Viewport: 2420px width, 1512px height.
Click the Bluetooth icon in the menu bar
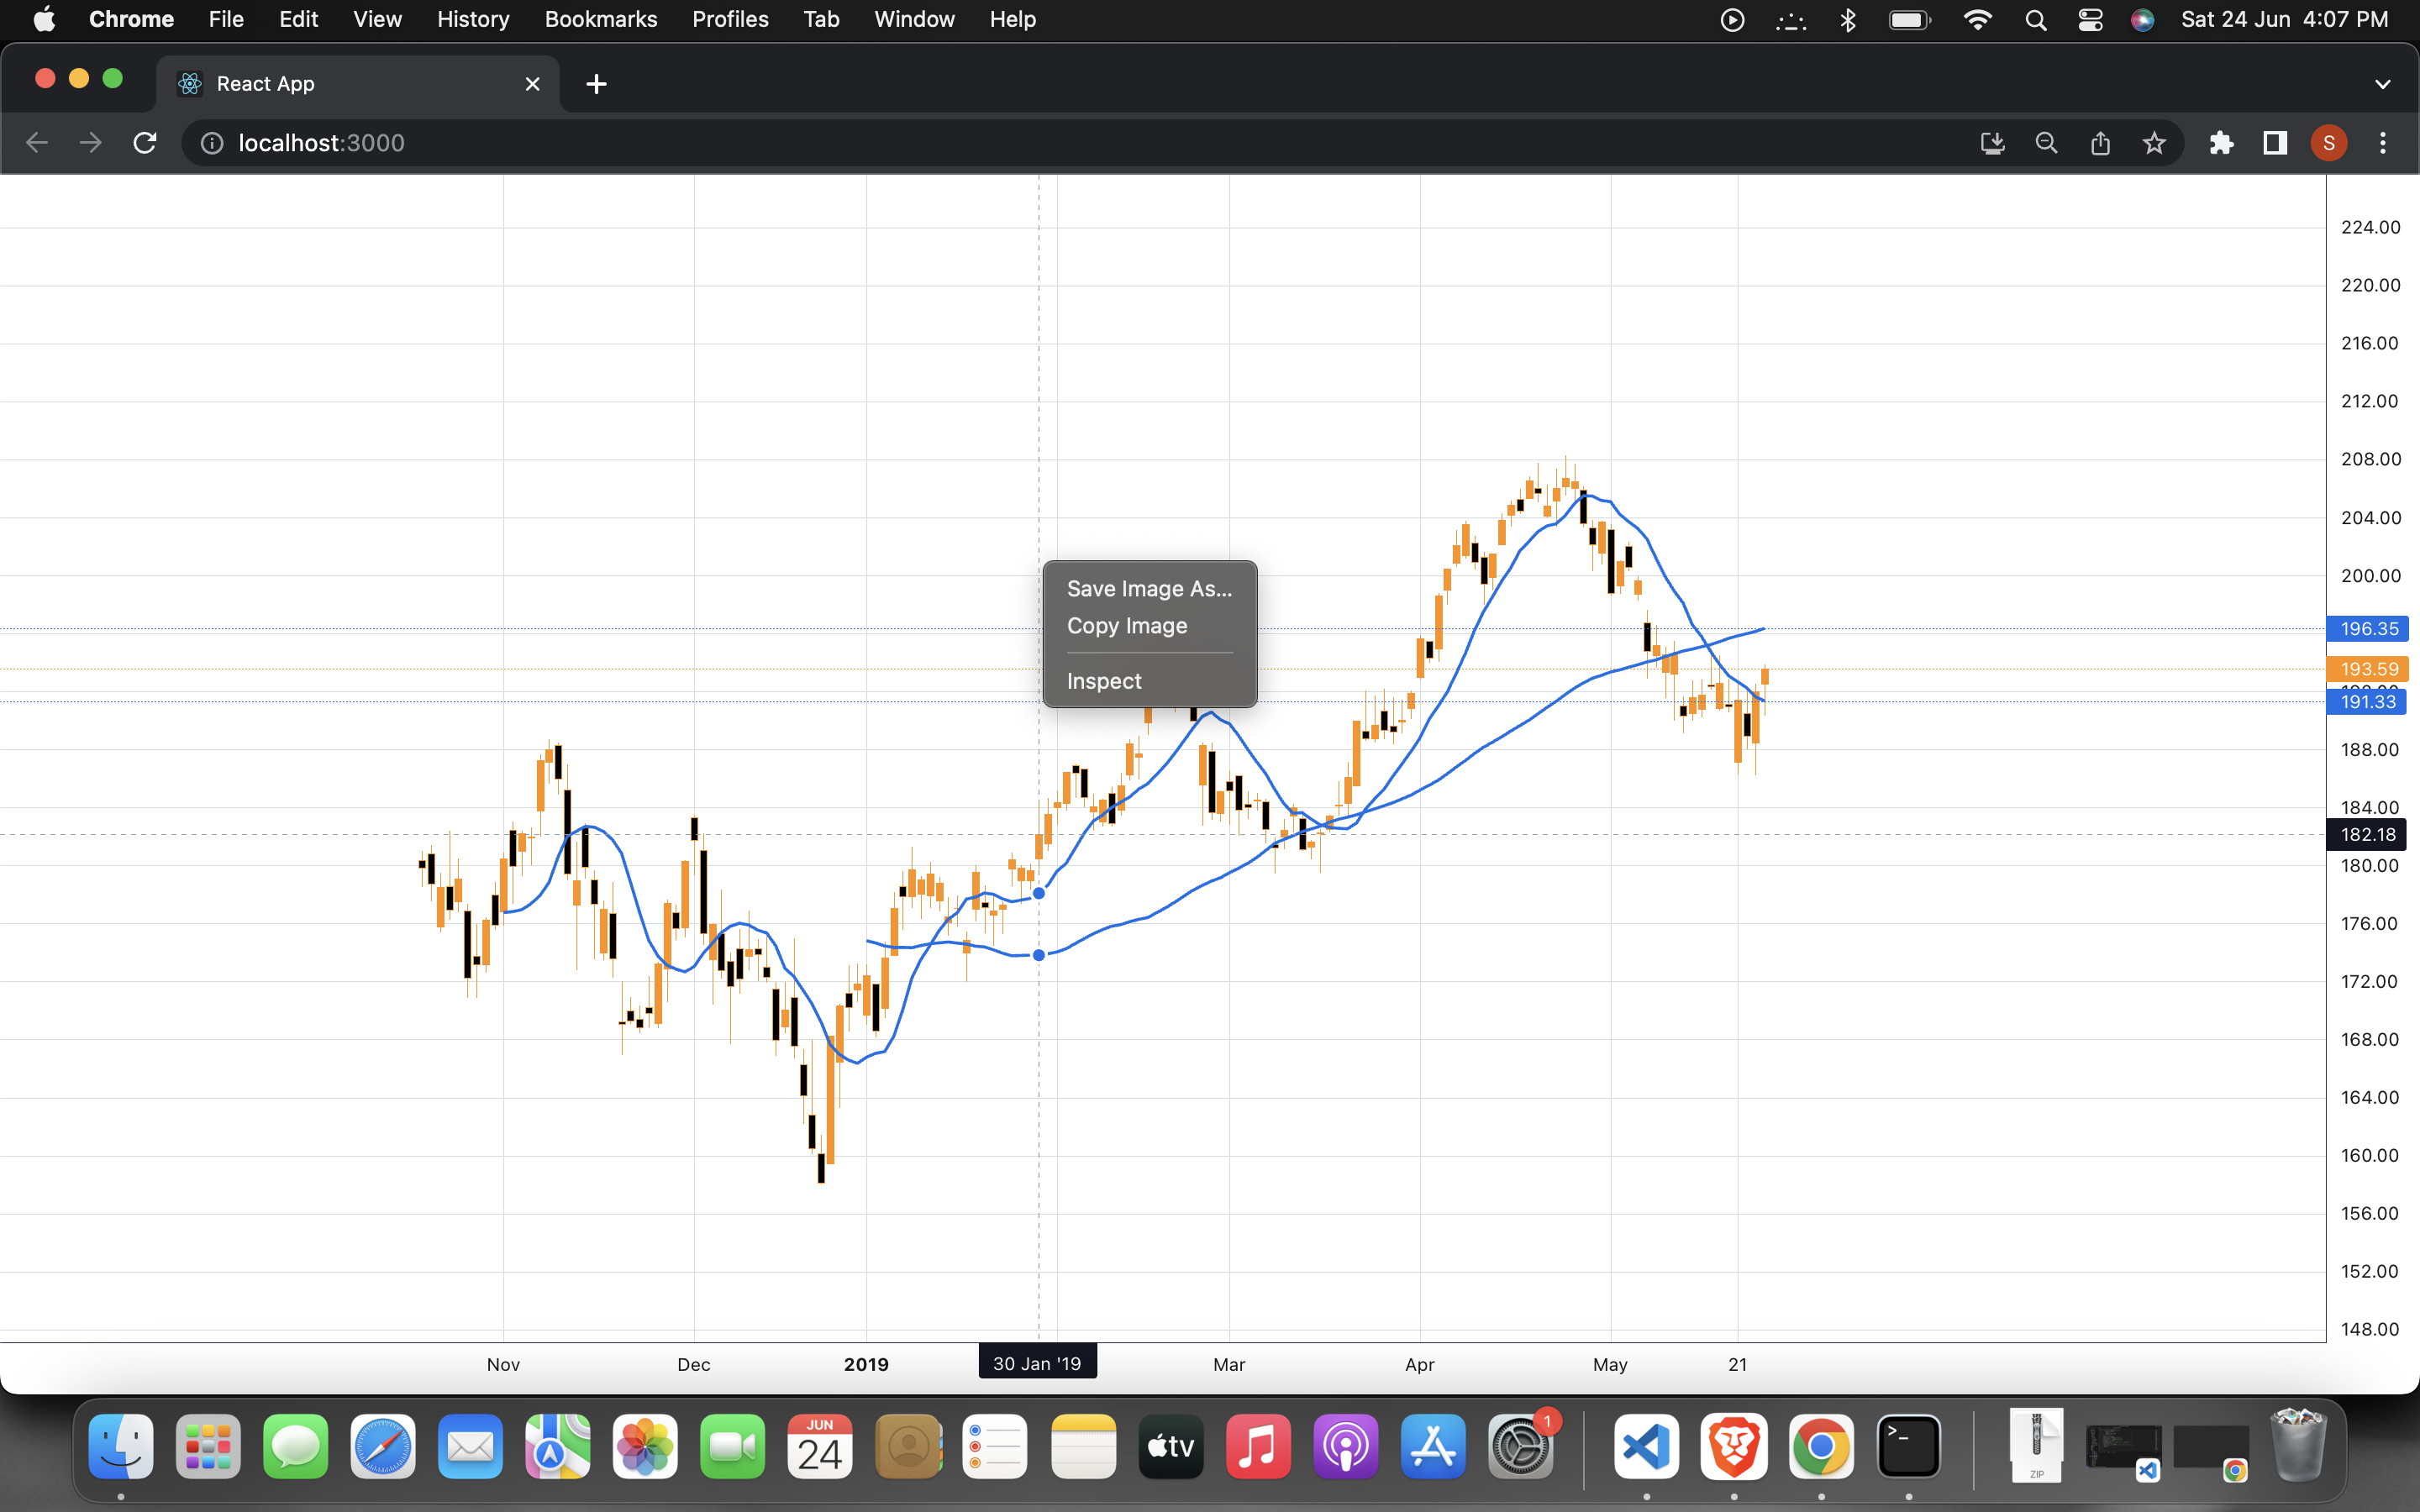[x=1848, y=19]
